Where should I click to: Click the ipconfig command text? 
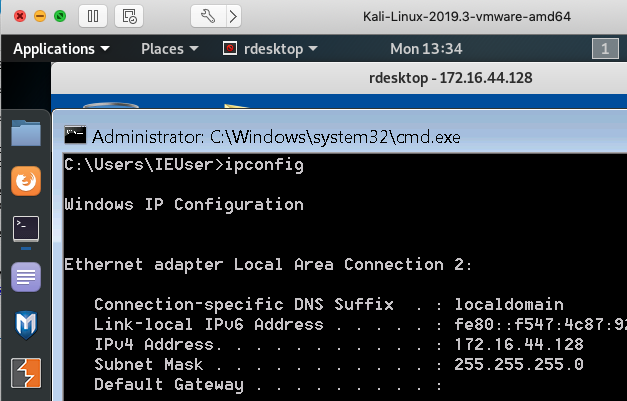point(264,165)
